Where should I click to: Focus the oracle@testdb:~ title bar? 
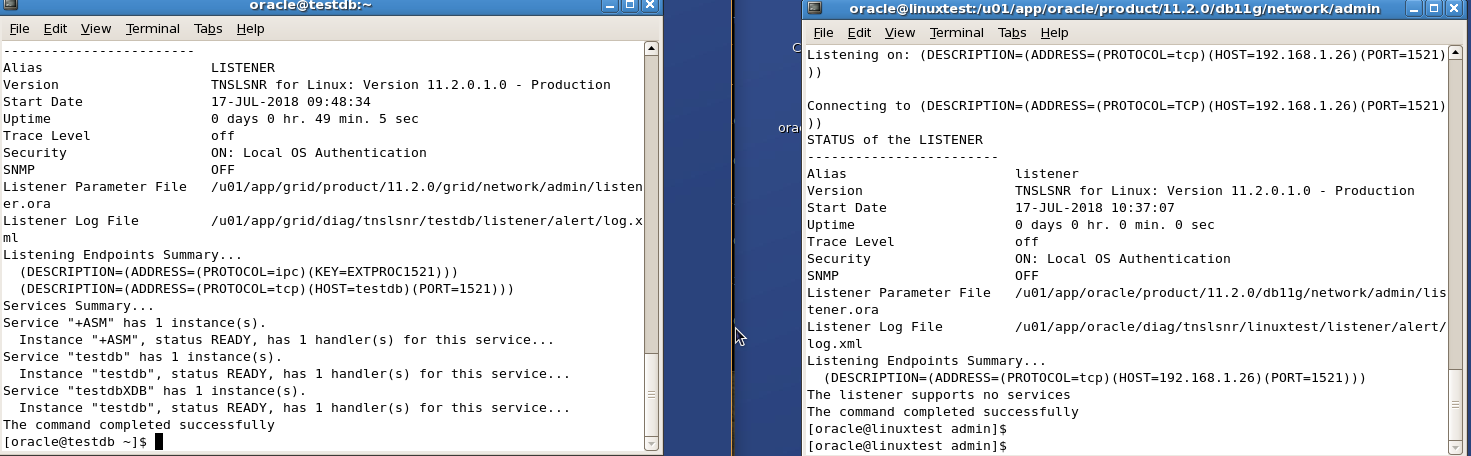pos(310,7)
